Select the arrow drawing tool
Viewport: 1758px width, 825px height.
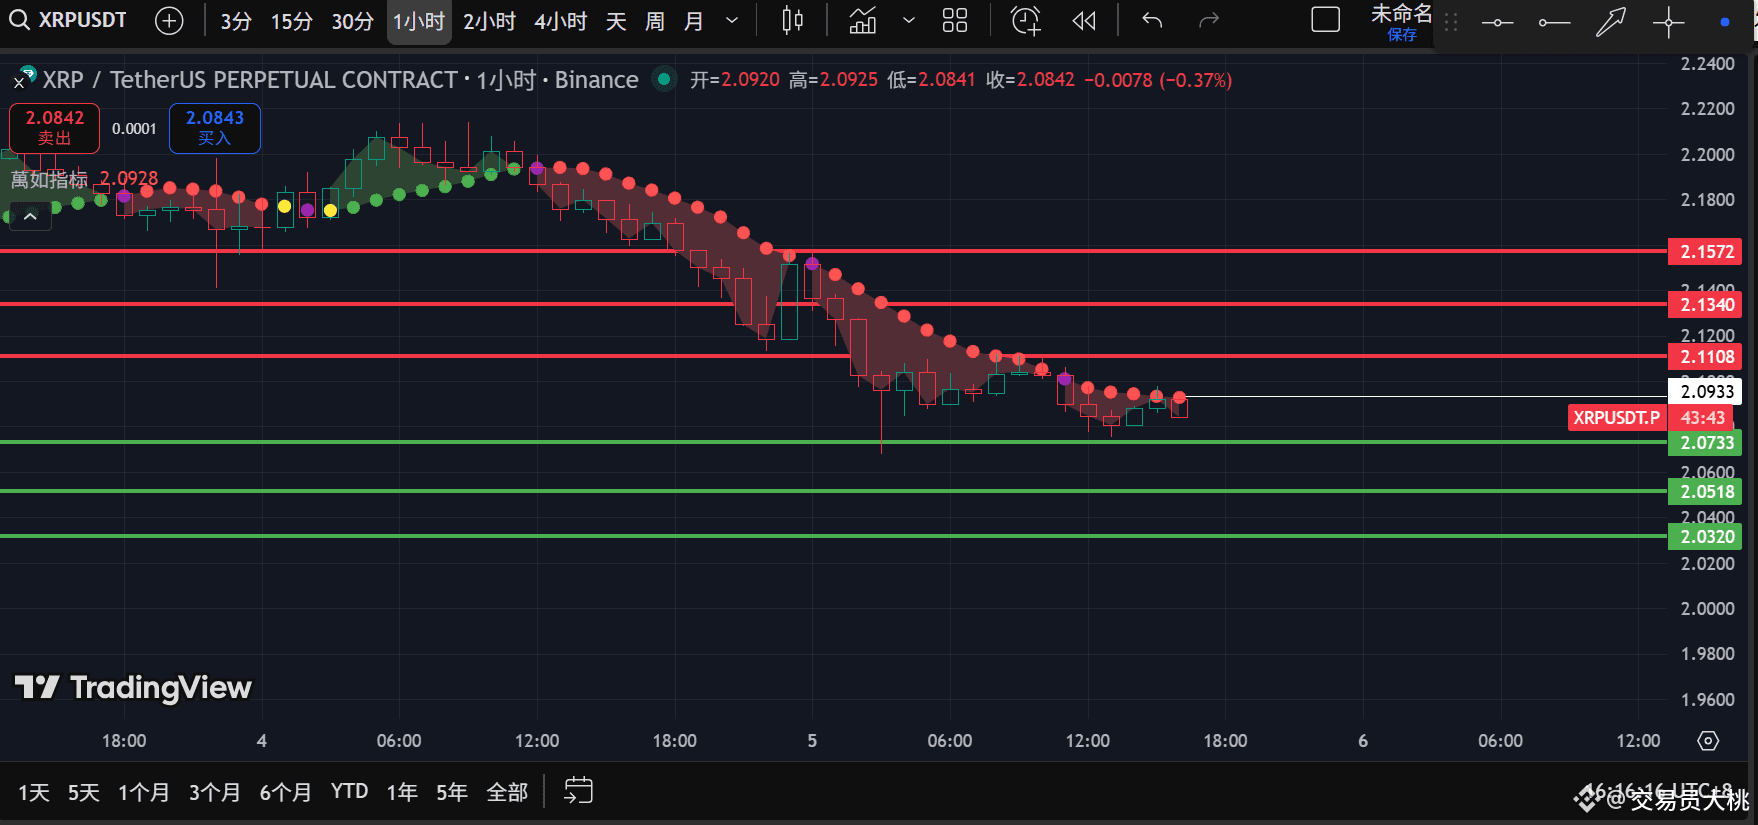[1611, 22]
